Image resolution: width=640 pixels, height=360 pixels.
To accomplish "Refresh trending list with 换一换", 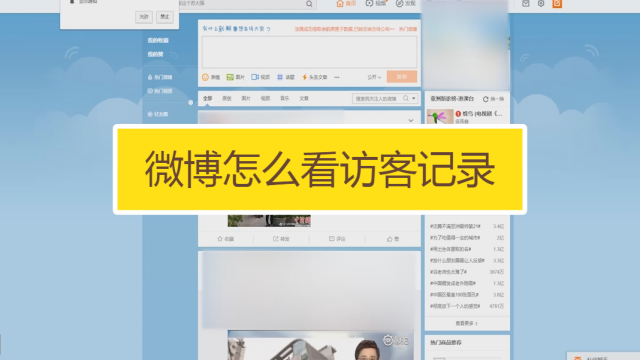I will click(493, 99).
